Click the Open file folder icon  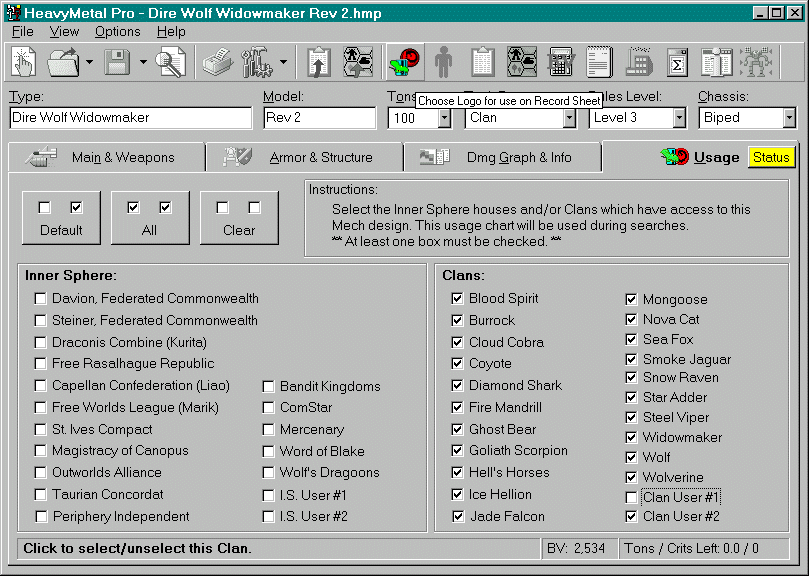(63, 62)
